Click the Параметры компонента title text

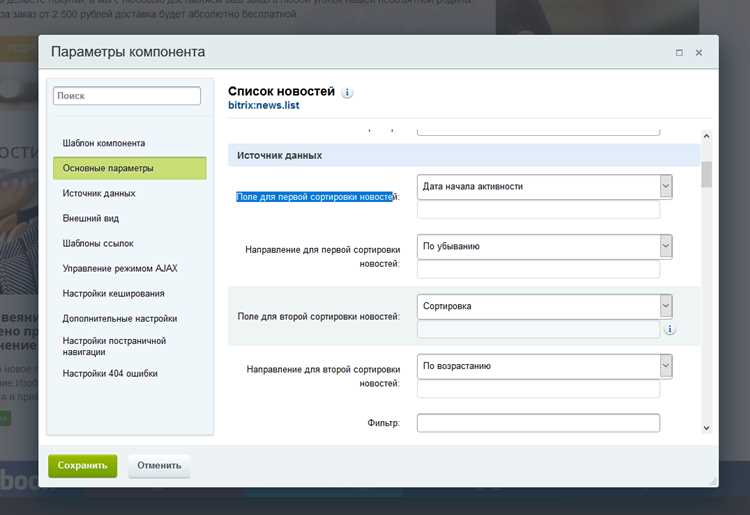128,52
